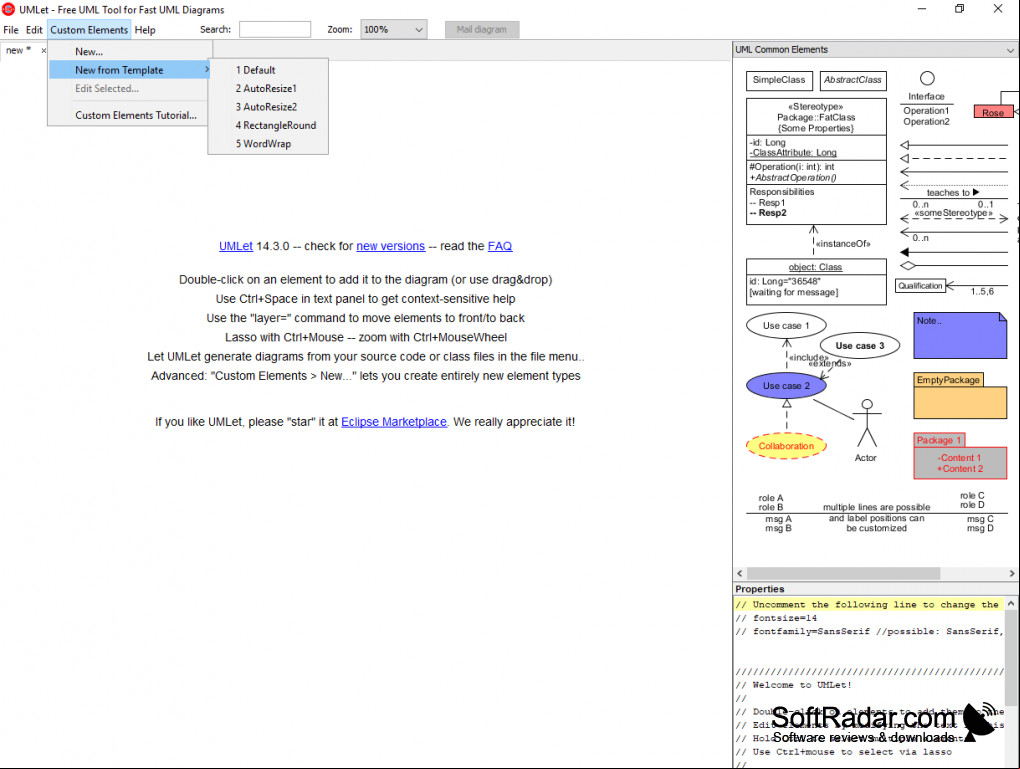This screenshot has width=1020, height=769.
Task: Select the bold Use case 3 ellipse
Action: coord(859,345)
